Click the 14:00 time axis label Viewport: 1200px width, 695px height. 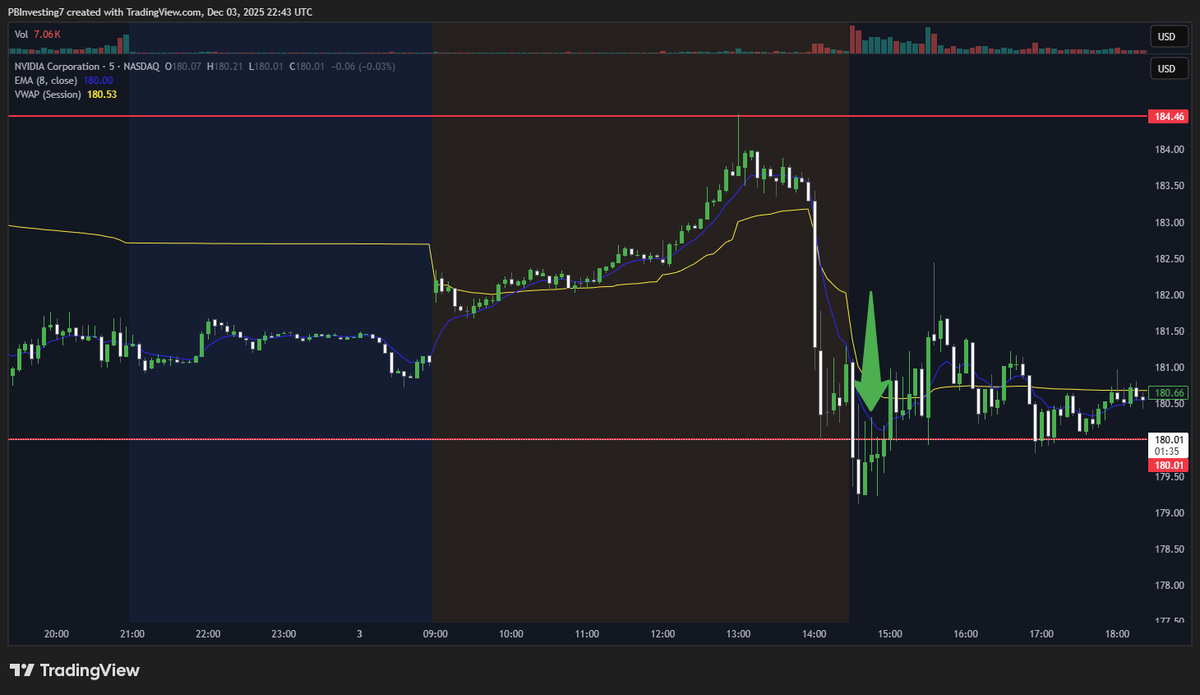pyautogui.click(x=814, y=634)
